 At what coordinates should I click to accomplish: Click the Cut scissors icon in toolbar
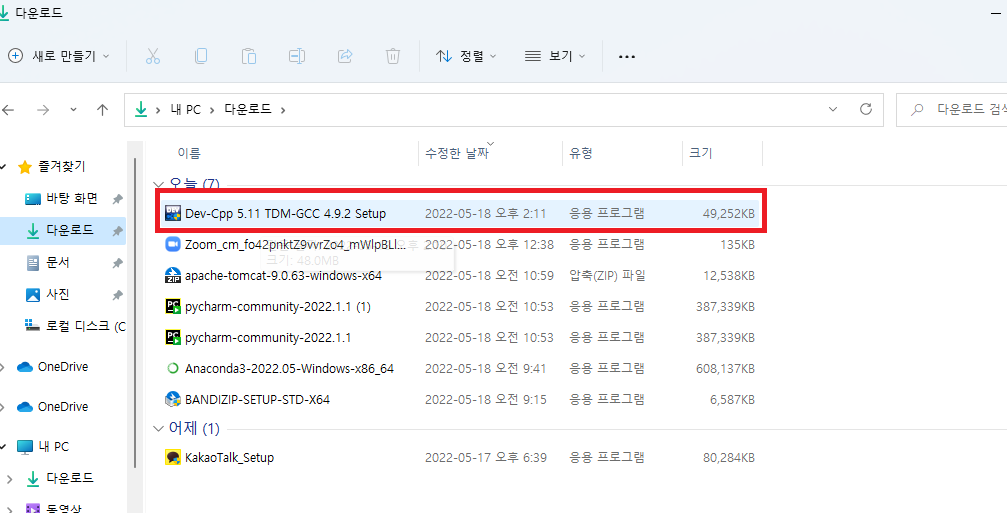(x=152, y=56)
